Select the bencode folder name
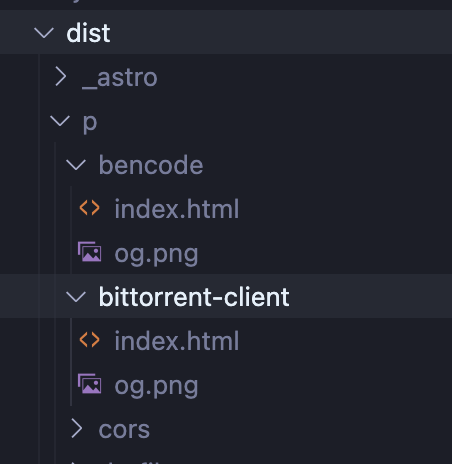 [x=151, y=165]
